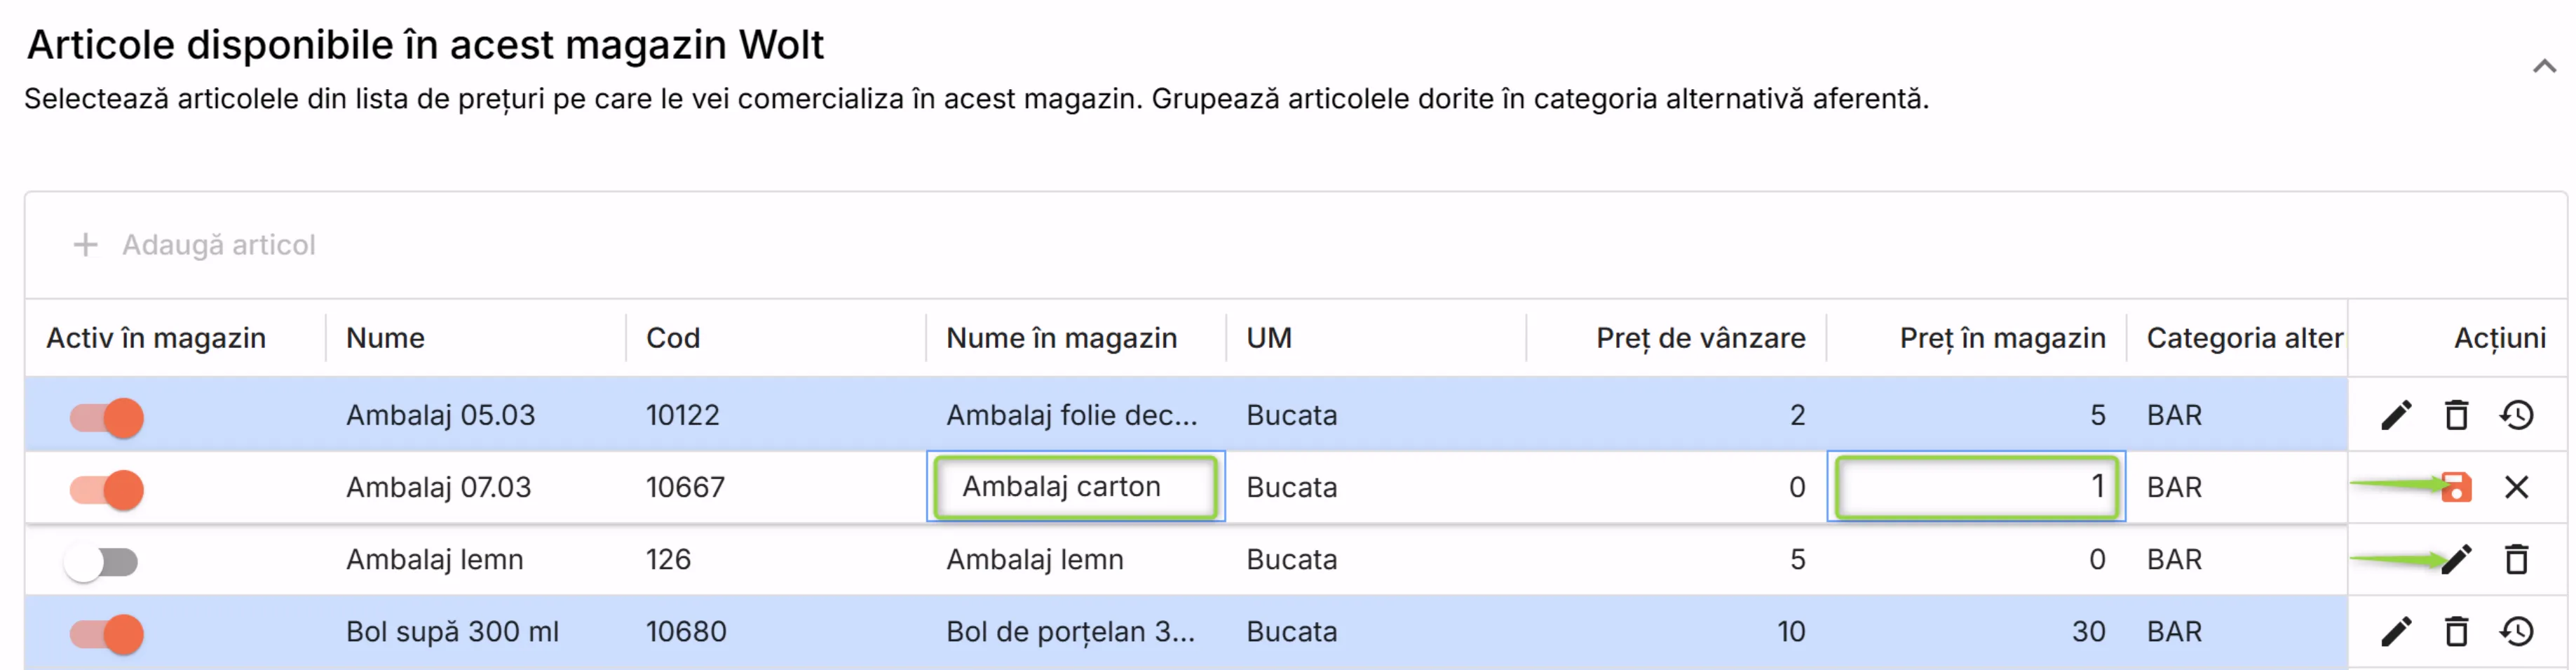This screenshot has width=2576, height=670.
Task: Sort by Categoria alter column header
Action: [2245, 338]
